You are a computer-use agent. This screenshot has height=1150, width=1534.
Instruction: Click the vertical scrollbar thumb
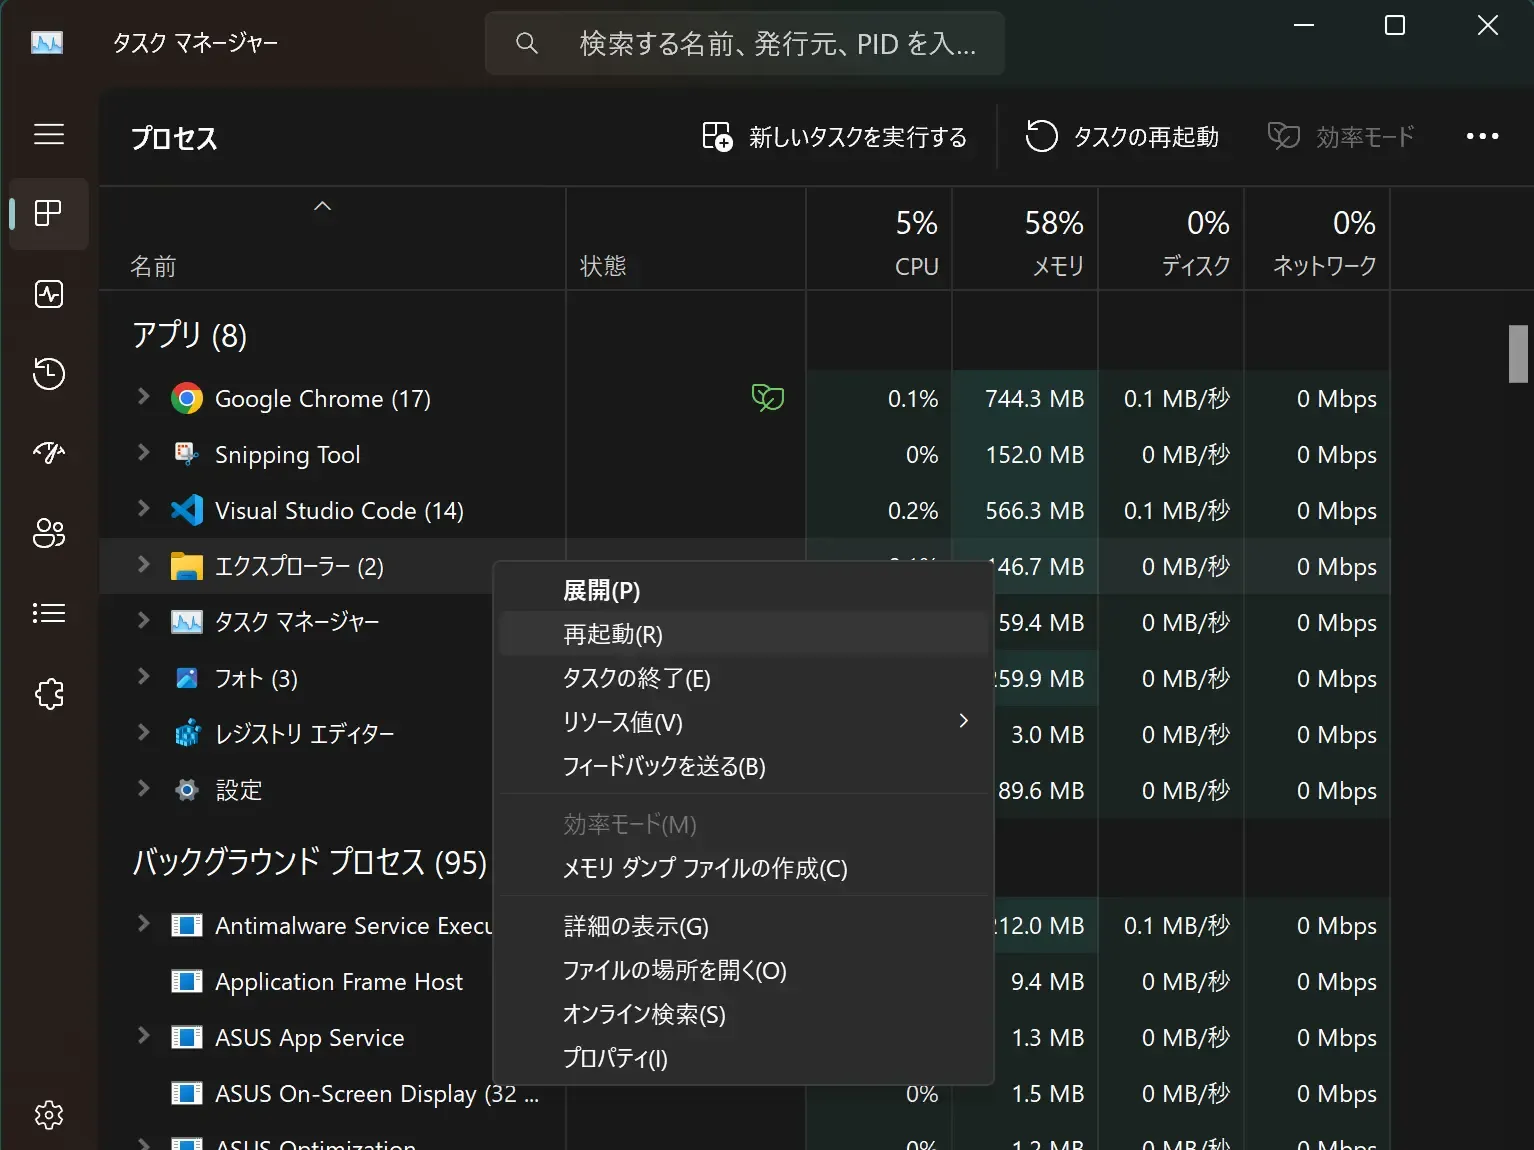coord(1518,354)
